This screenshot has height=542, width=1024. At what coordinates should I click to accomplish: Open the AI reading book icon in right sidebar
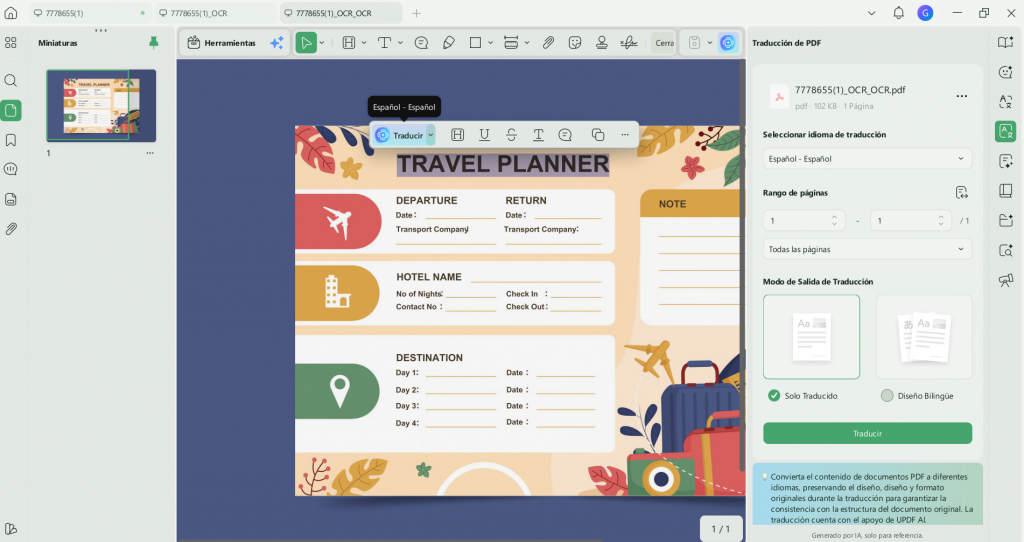[1006, 43]
